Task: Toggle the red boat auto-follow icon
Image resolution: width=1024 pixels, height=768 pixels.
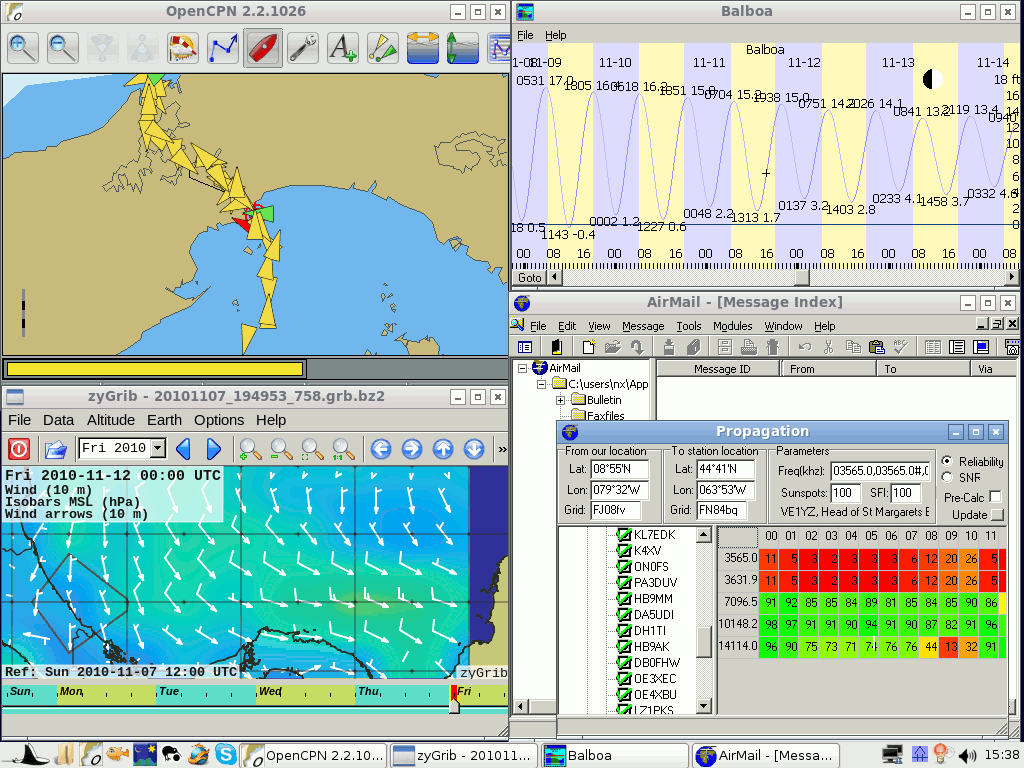Action: click(x=262, y=47)
